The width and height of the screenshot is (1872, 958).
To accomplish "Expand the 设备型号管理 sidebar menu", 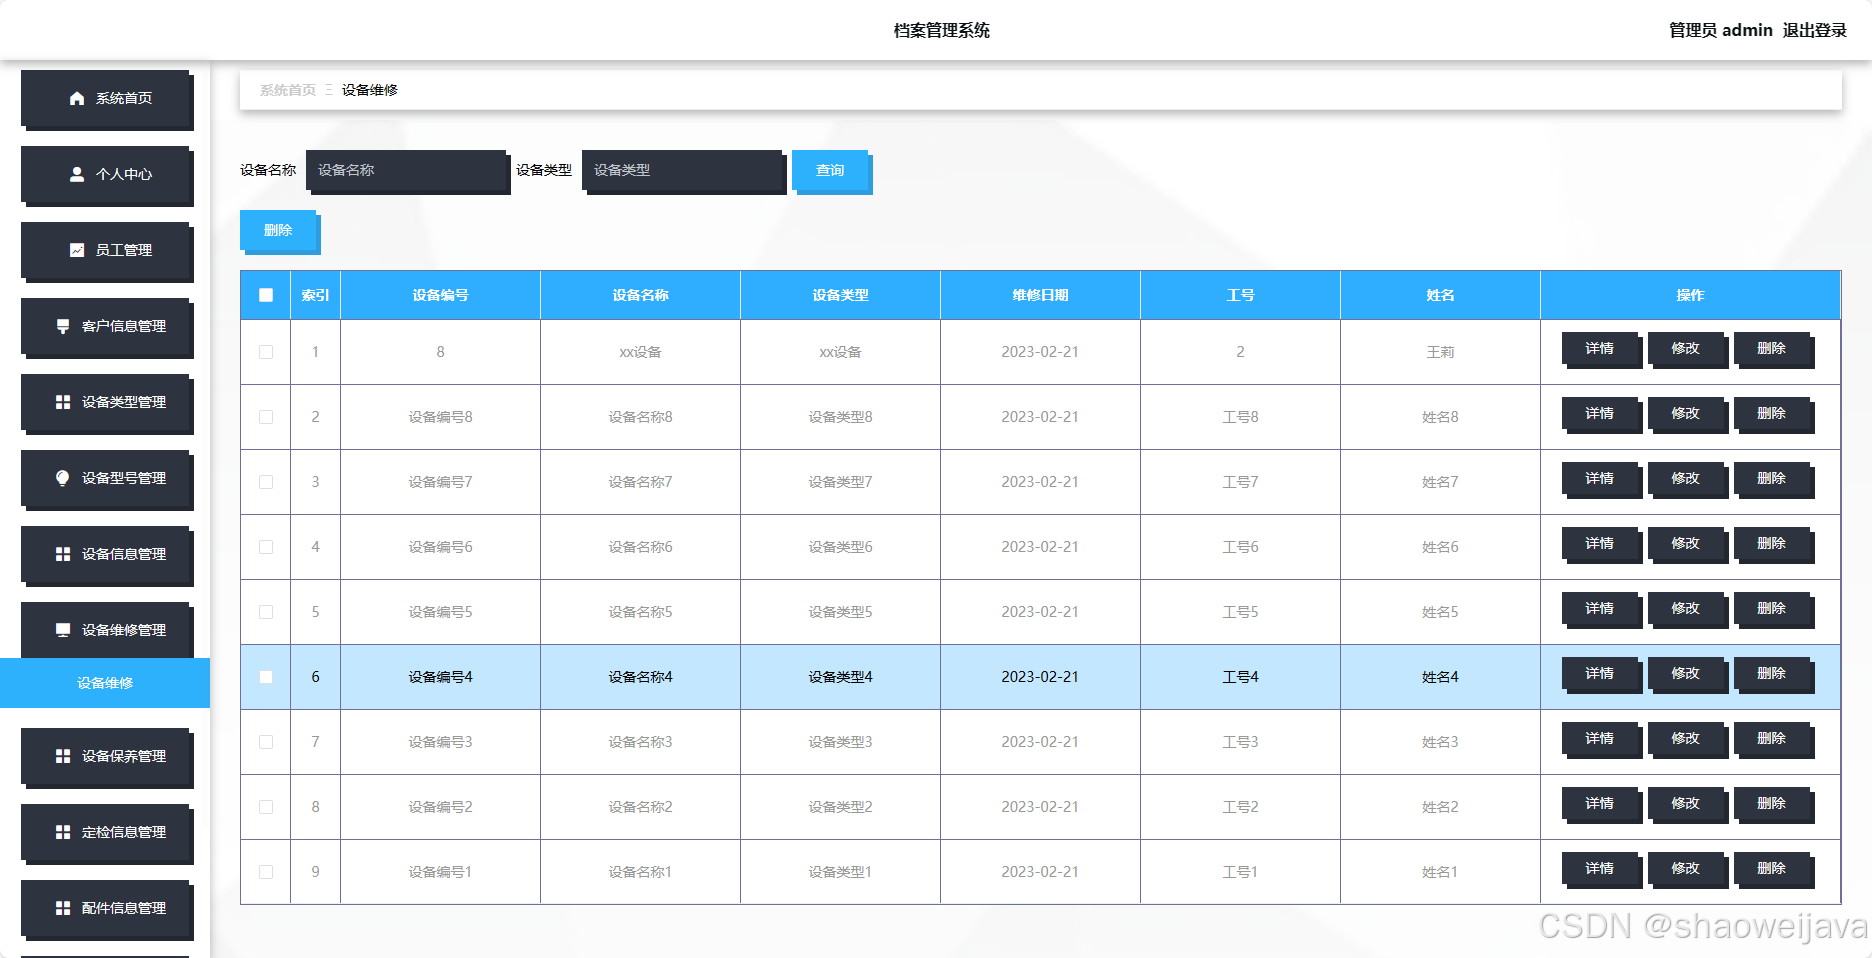I will click(106, 479).
